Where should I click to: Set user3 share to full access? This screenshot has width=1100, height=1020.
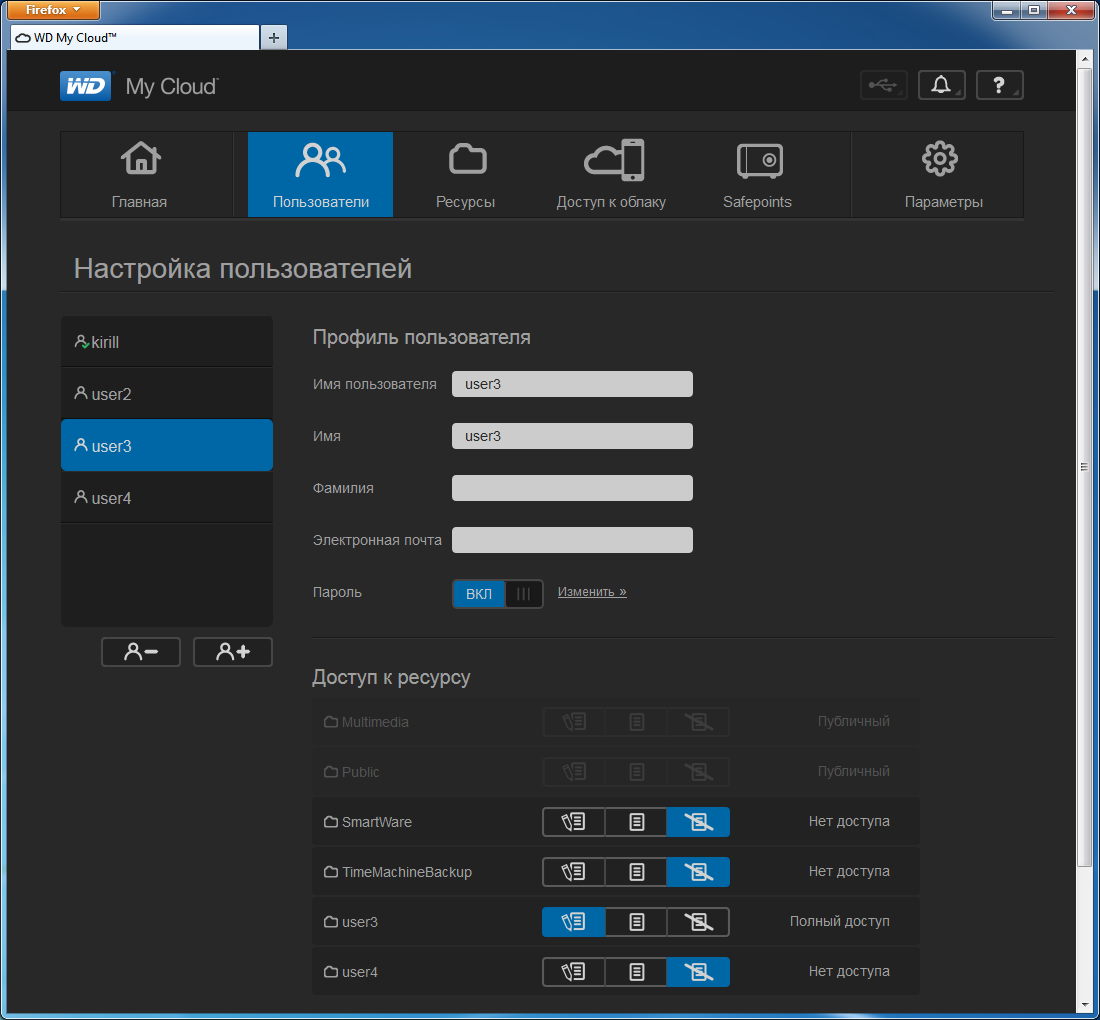(574, 922)
